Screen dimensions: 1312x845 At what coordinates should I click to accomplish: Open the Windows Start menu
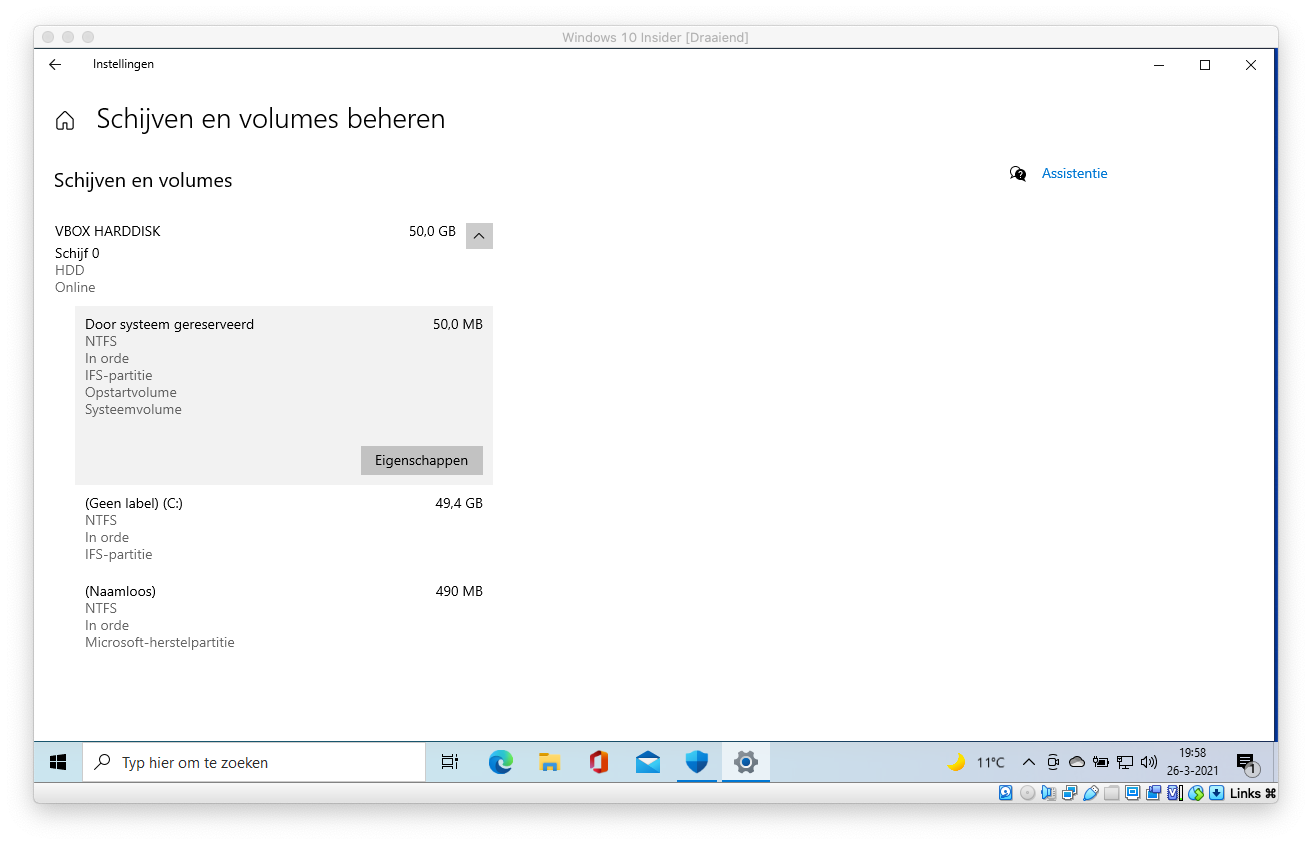coord(58,762)
